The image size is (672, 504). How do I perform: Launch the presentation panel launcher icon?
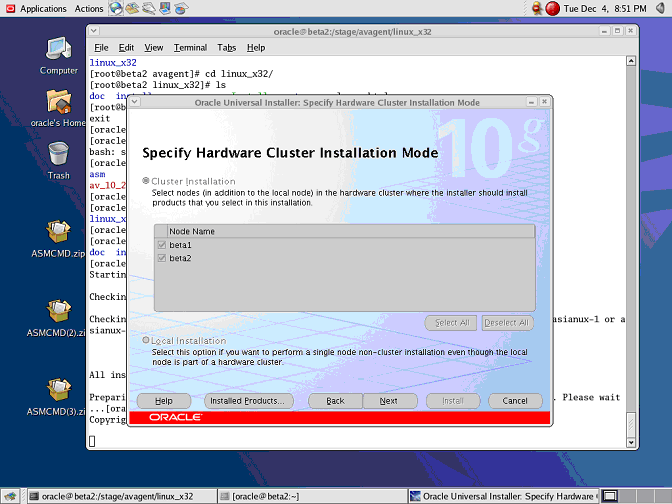coord(165,8)
